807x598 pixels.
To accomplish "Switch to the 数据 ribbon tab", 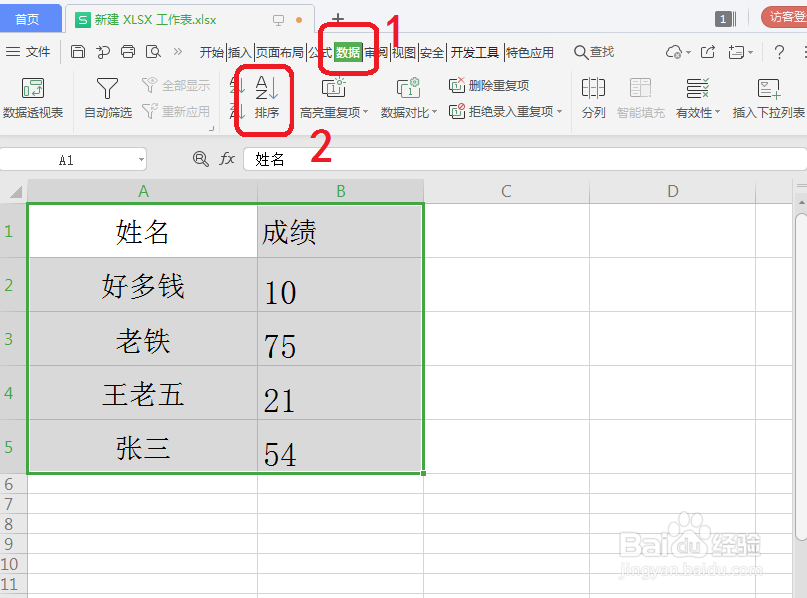I will [347, 51].
